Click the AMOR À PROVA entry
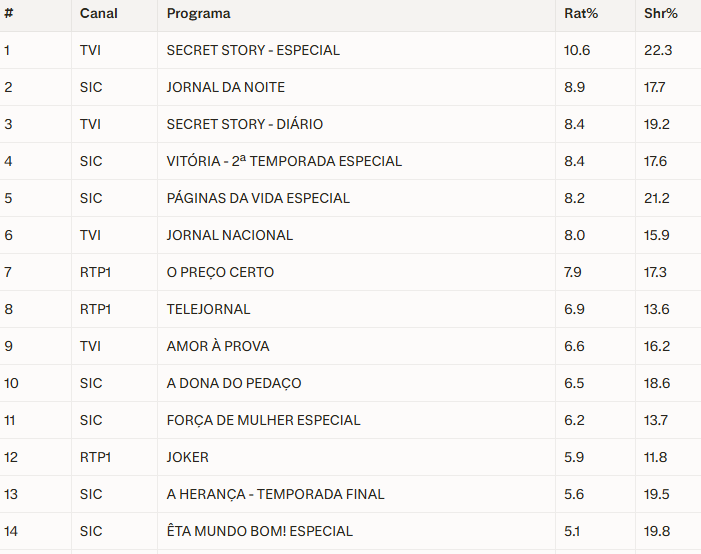This screenshot has width=701, height=554. [x=217, y=346]
